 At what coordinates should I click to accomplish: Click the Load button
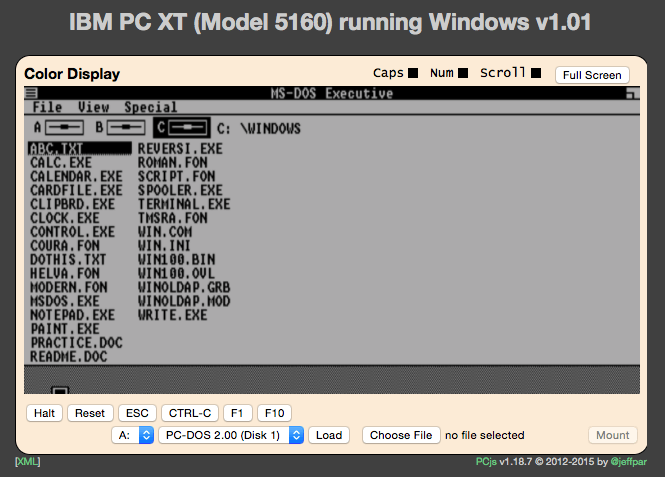(x=329, y=435)
